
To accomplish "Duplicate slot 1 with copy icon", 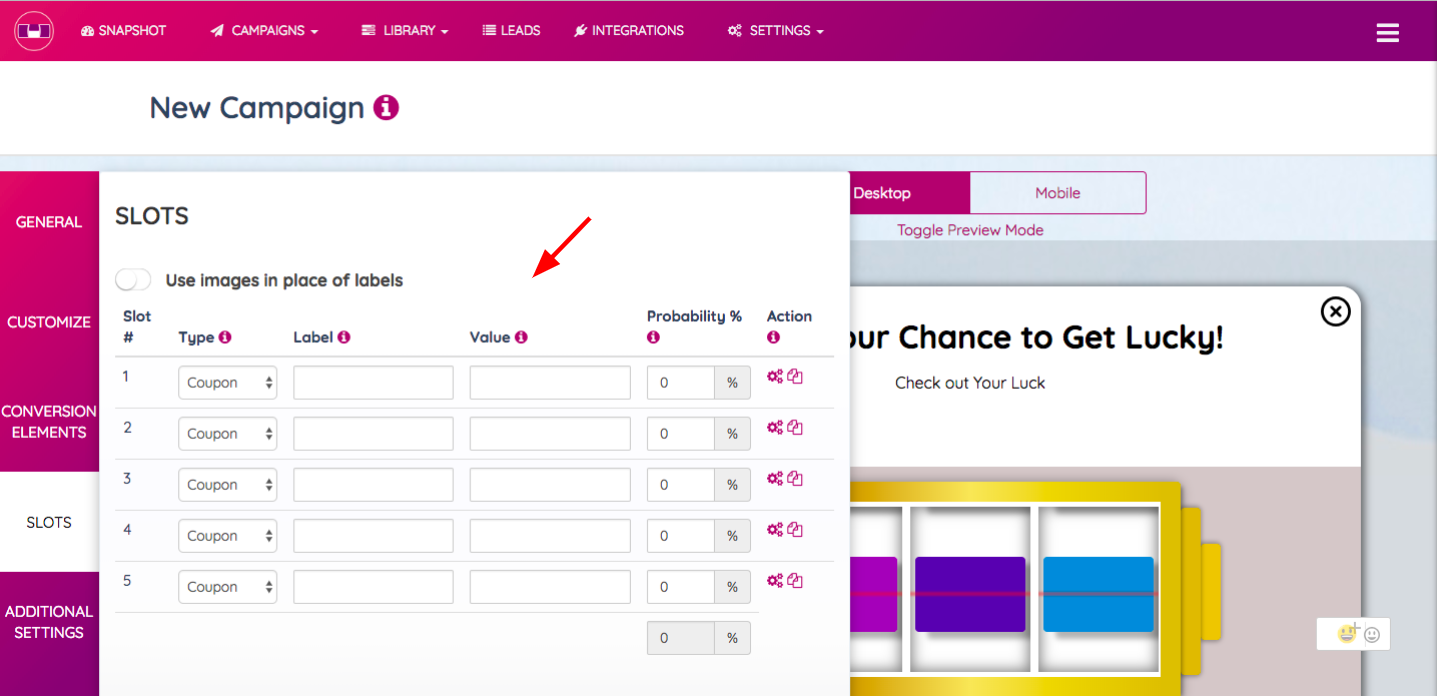I will [x=795, y=377].
